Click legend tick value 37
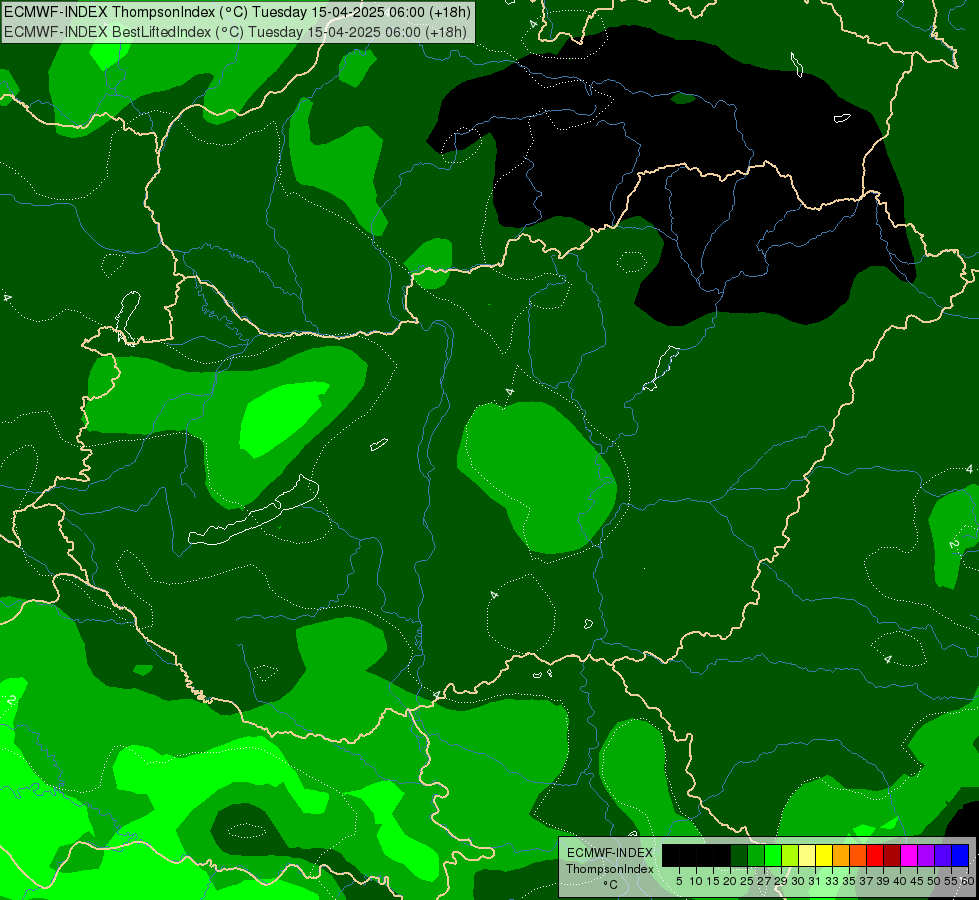The width and height of the screenshot is (979, 900). (866, 881)
